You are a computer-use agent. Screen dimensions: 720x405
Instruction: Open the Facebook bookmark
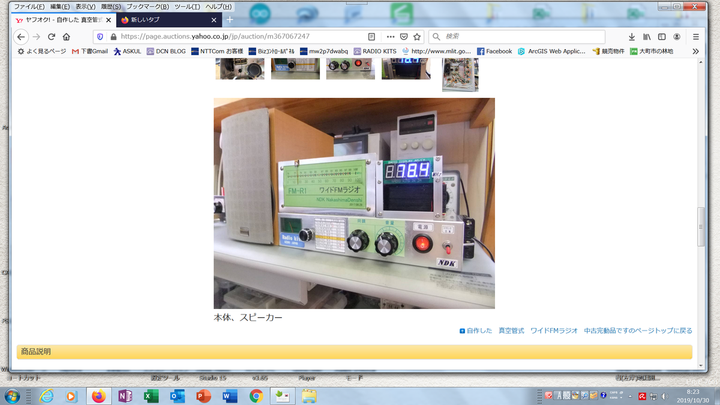tap(494, 51)
